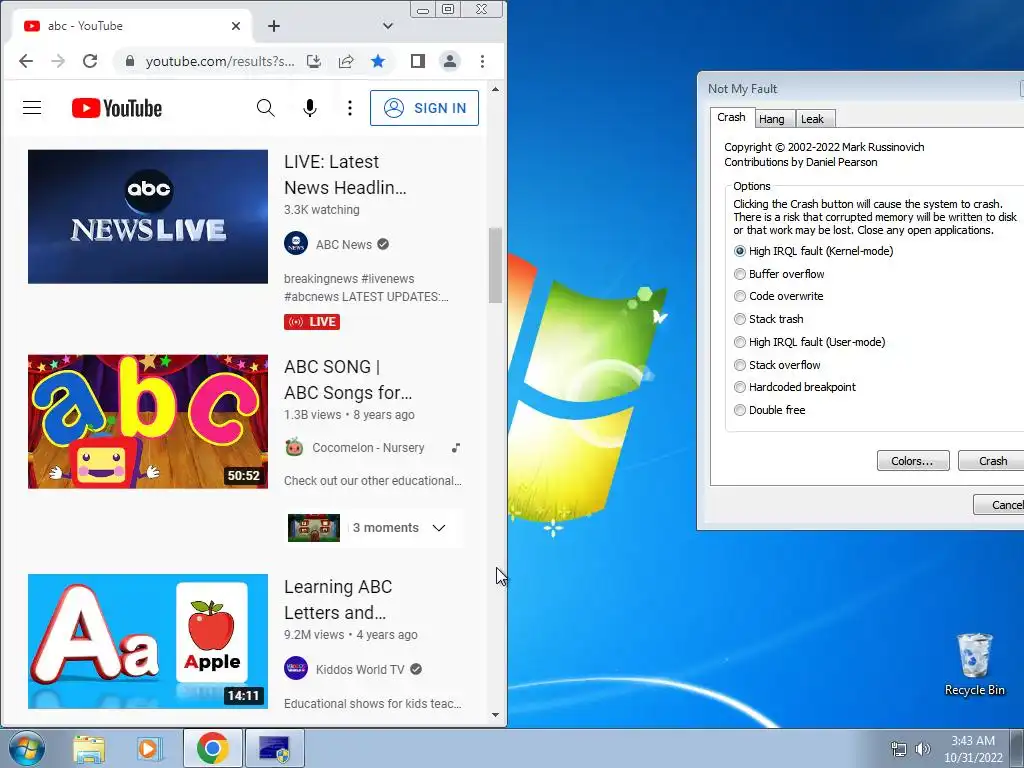Select High IRQL fault (Kernel-mode) option
Screen dimensions: 1024x768
tap(740, 251)
